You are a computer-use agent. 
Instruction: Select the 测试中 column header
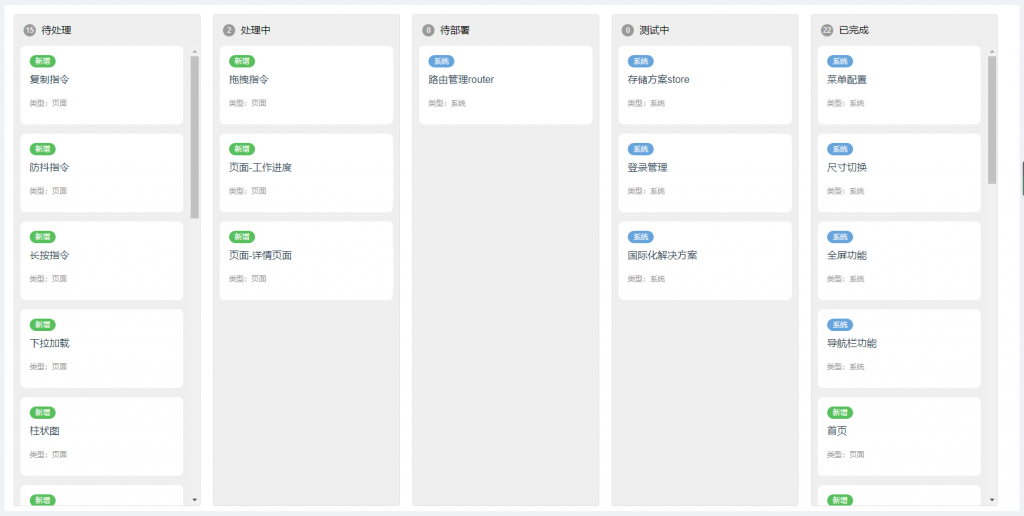[654, 30]
